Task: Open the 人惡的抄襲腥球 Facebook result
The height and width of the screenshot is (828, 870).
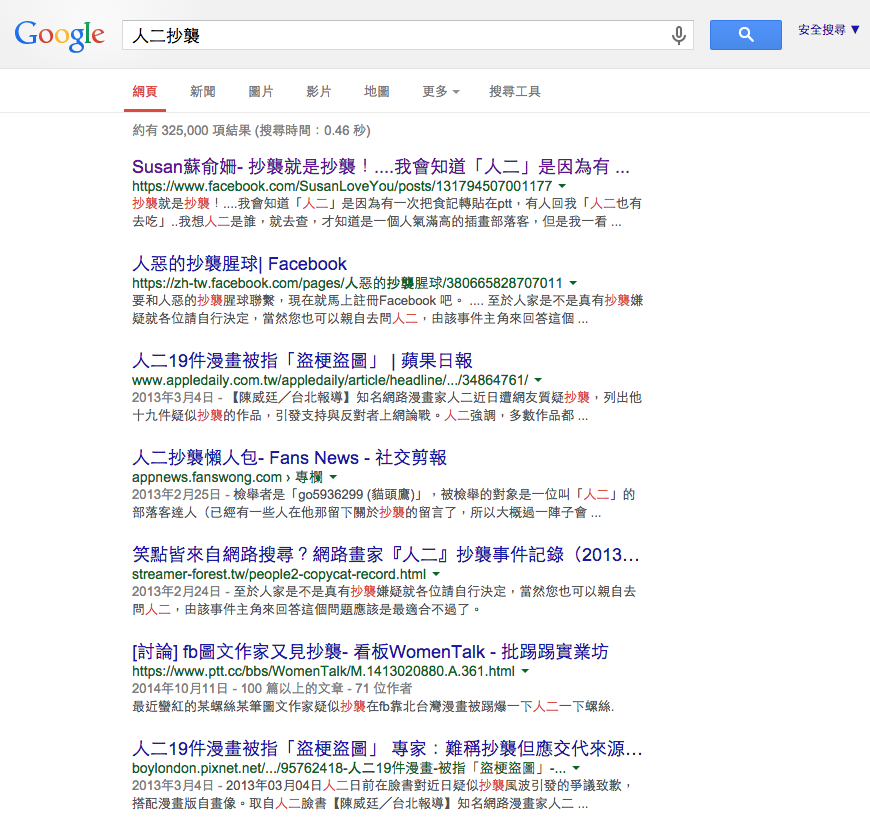Action: click(x=239, y=264)
